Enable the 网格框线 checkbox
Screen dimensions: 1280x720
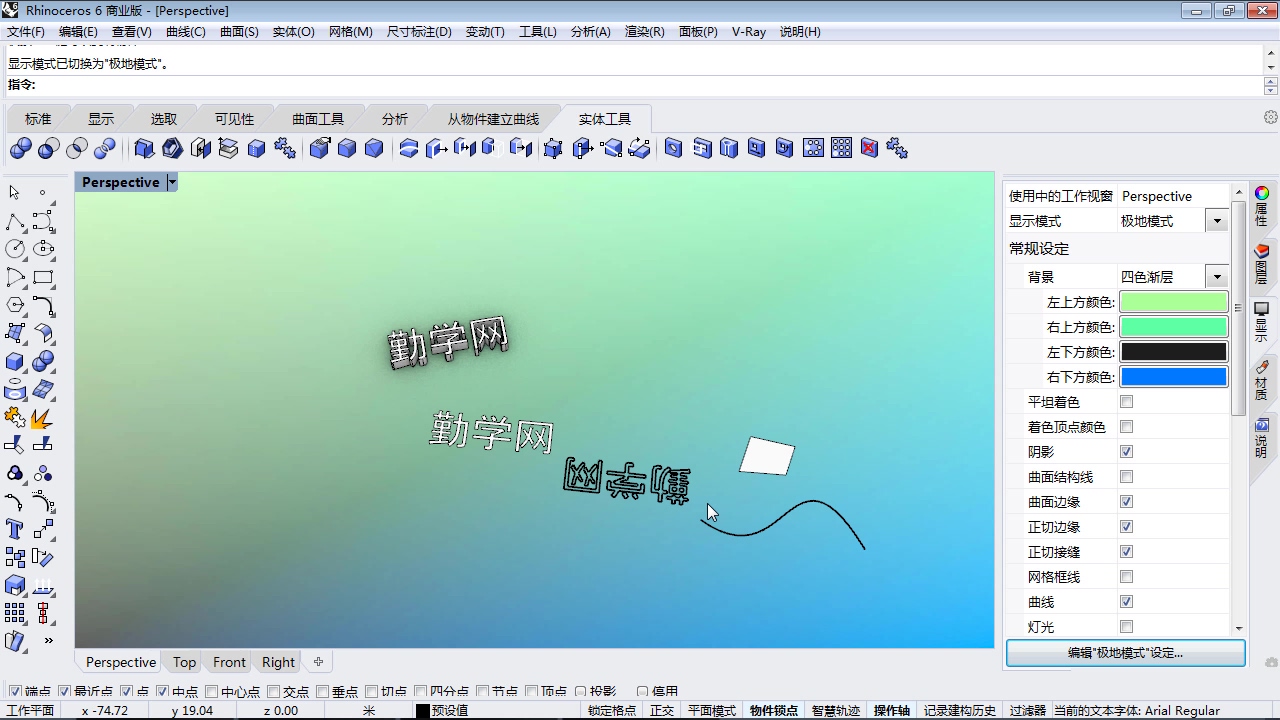(1127, 577)
